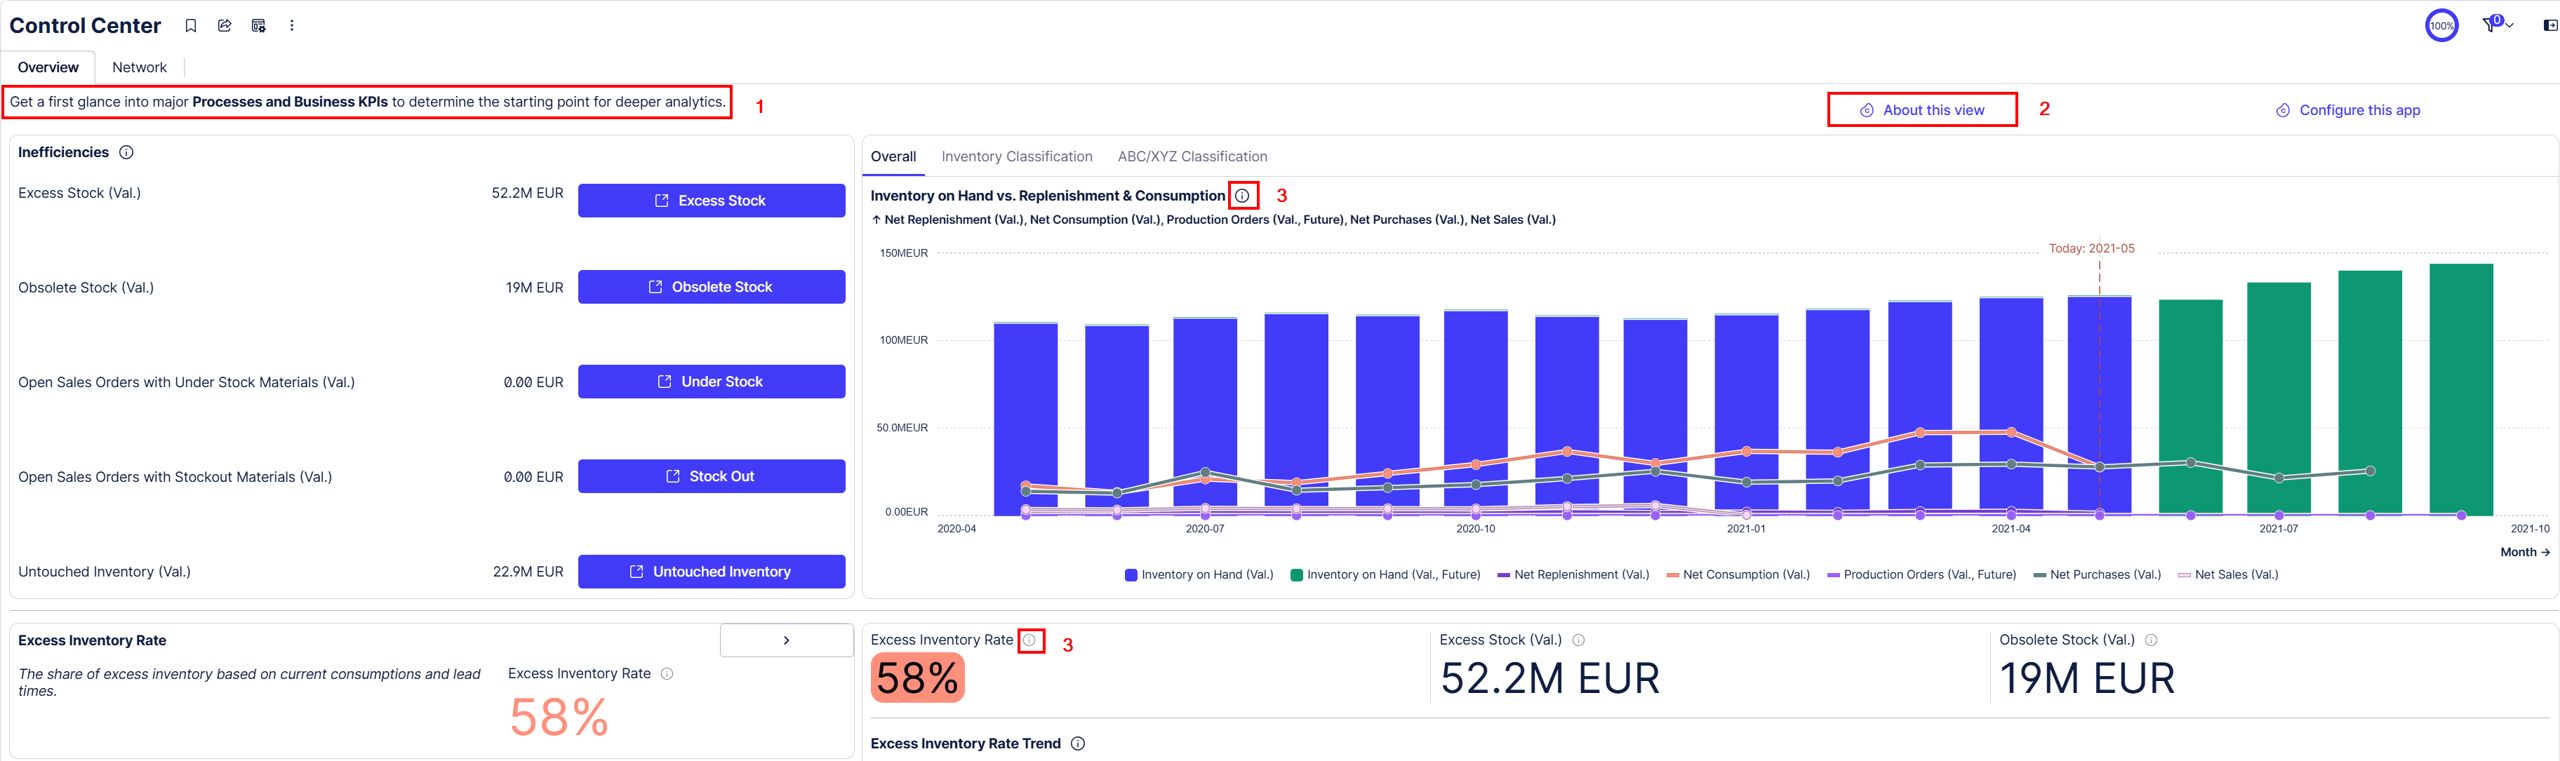
Task: Click info icon beside Inefficiencies heading
Action: point(127,153)
